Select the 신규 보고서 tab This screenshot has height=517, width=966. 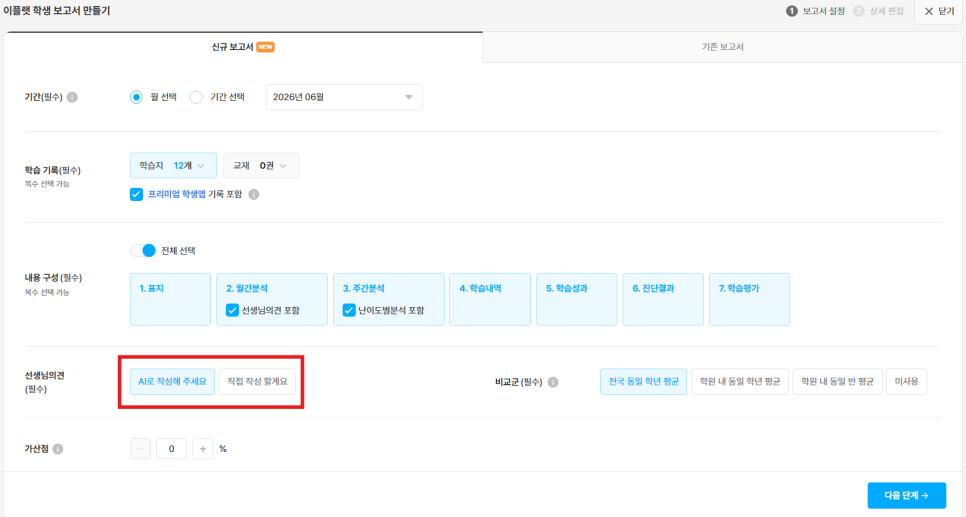coord(243,47)
